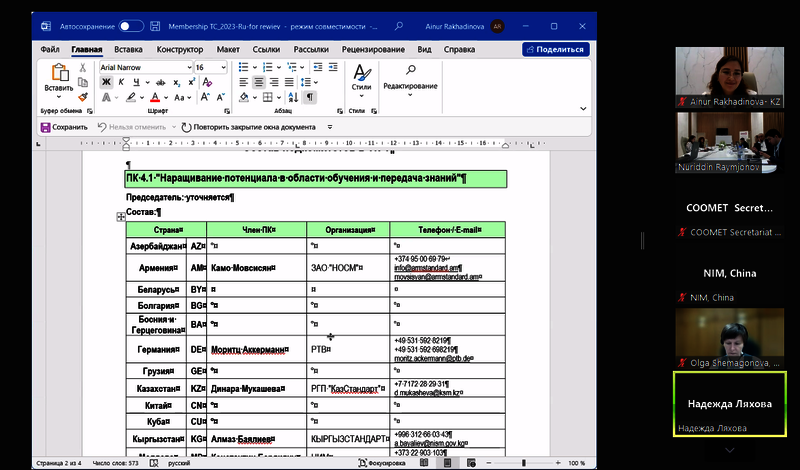800x470 pixels.
Task: Toggle italic formatting (К)
Action: click(121, 82)
